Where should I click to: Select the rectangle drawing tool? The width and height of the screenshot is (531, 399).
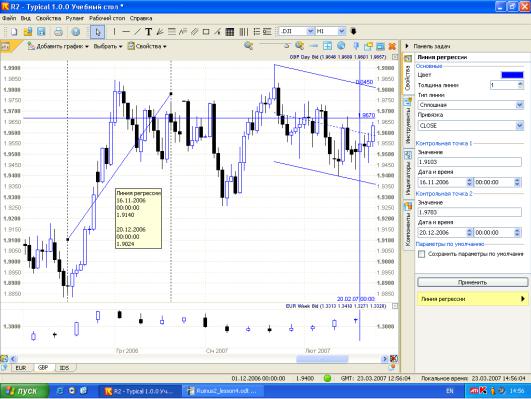point(206,32)
